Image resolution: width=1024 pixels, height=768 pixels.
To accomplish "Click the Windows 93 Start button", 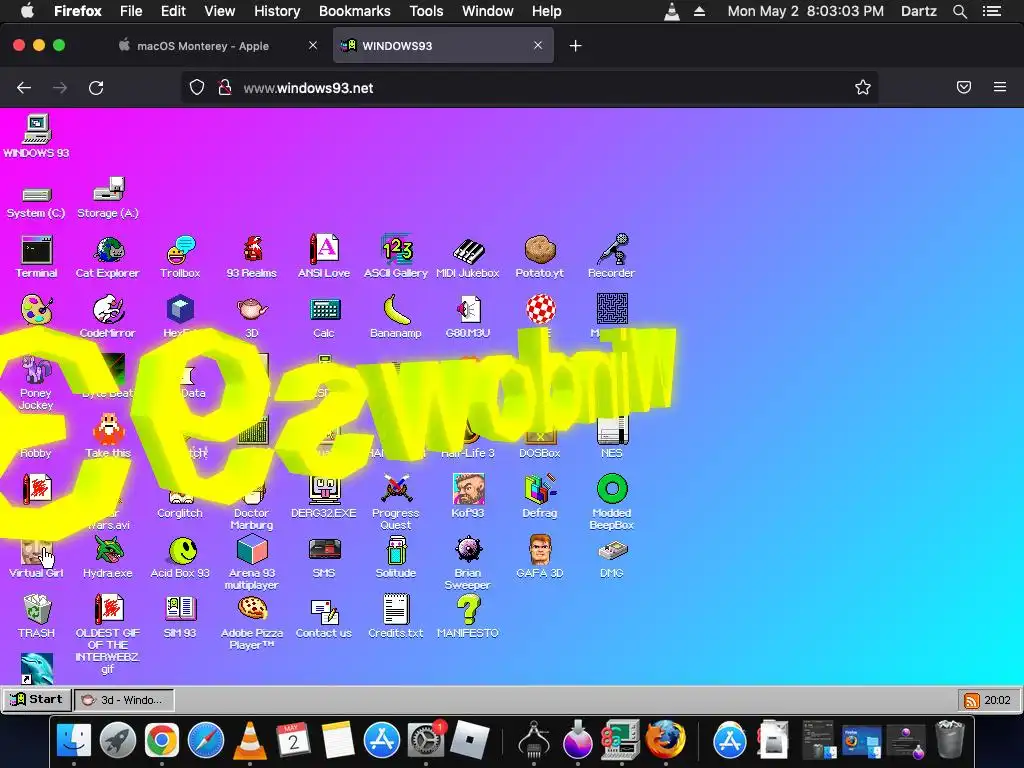I will coord(37,699).
